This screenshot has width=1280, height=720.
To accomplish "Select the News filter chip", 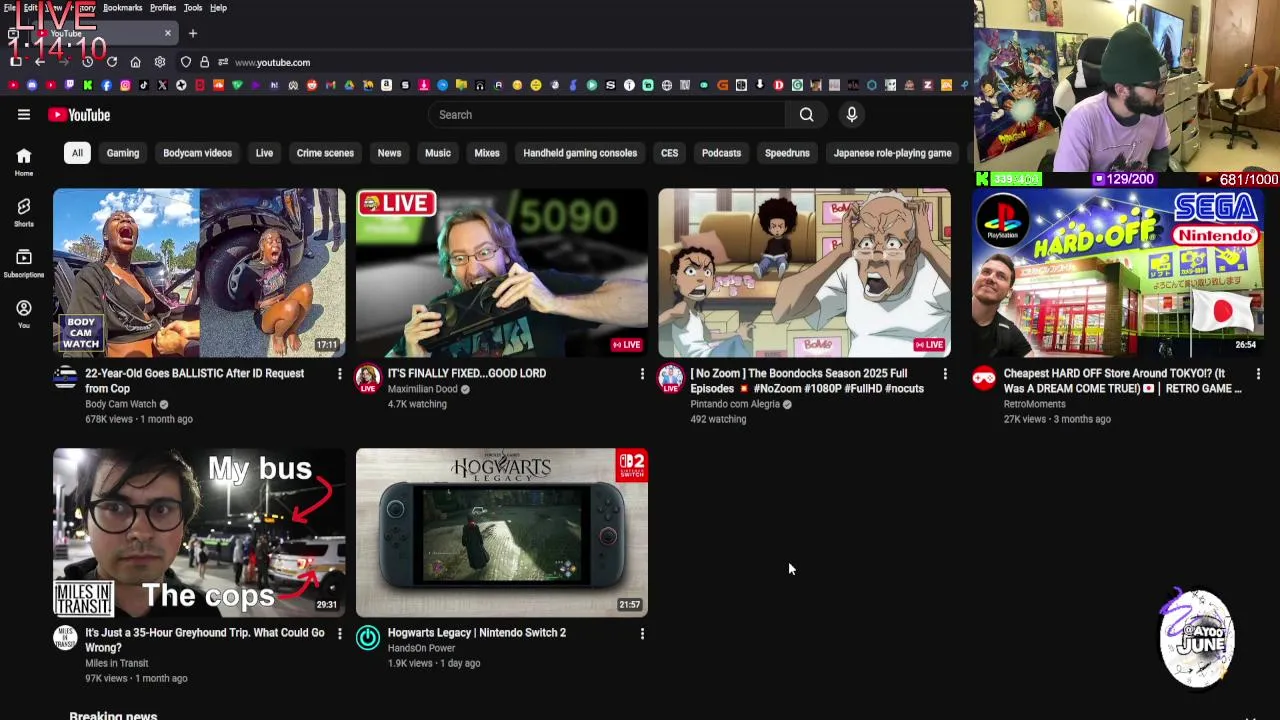I will tap(389, 153).
